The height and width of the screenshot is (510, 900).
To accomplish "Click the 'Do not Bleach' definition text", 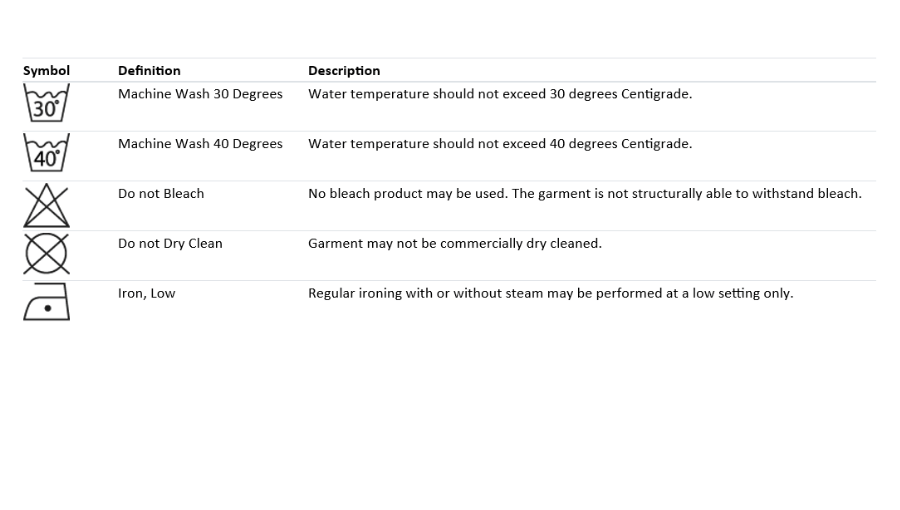I will click(x=161, y=194).
